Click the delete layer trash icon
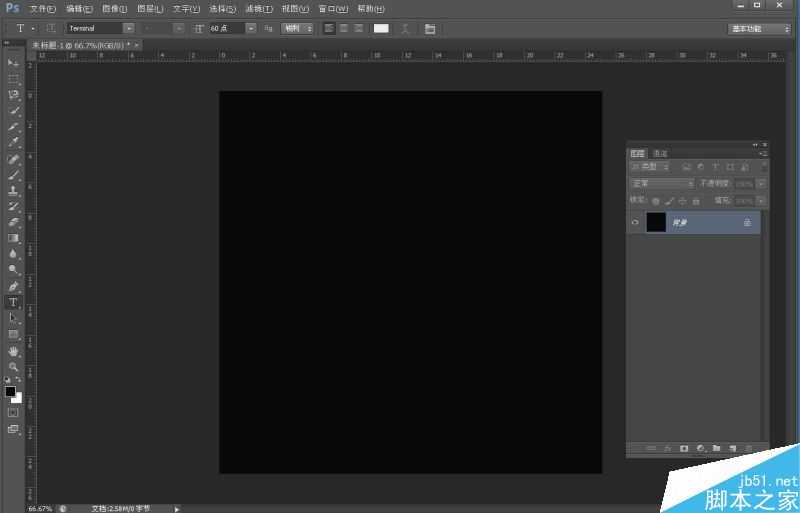800x513 pixels. pyautogui.click(x=749, y=448)
